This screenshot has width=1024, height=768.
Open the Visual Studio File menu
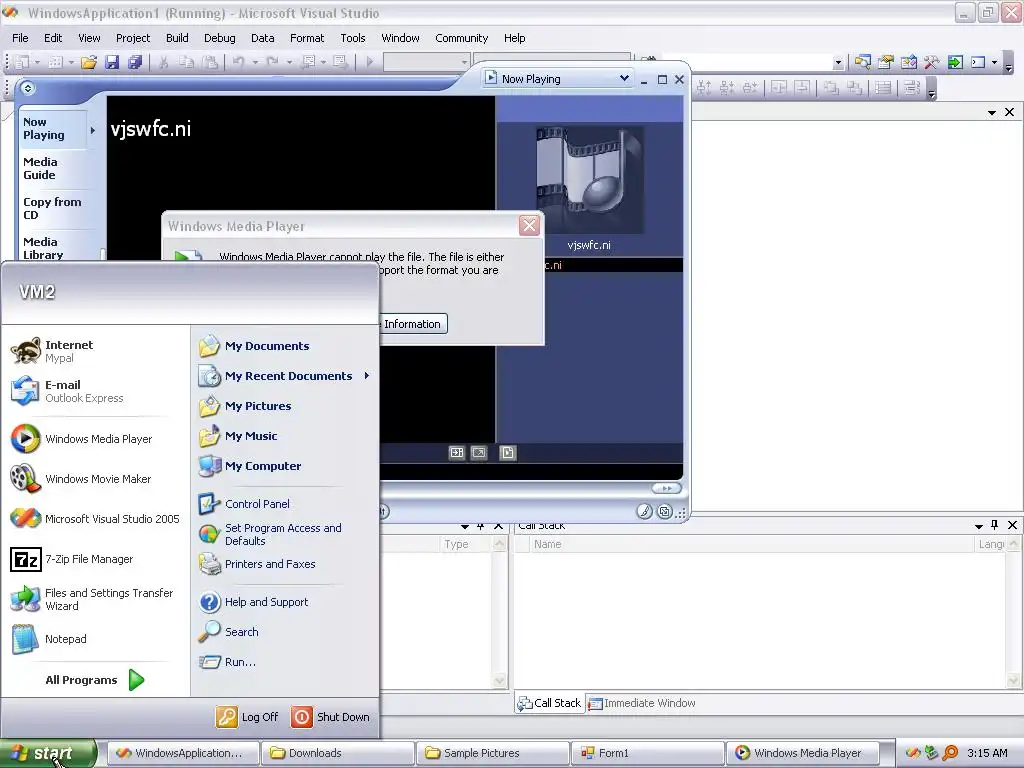click(x=20, y=38)
